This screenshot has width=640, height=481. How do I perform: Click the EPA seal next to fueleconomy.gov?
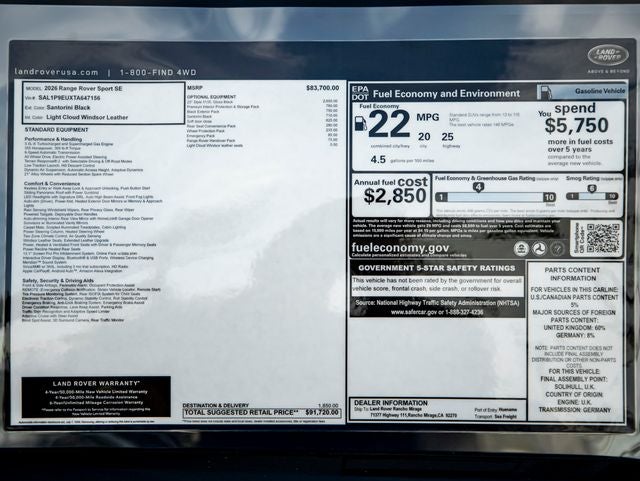click(521, 249)
